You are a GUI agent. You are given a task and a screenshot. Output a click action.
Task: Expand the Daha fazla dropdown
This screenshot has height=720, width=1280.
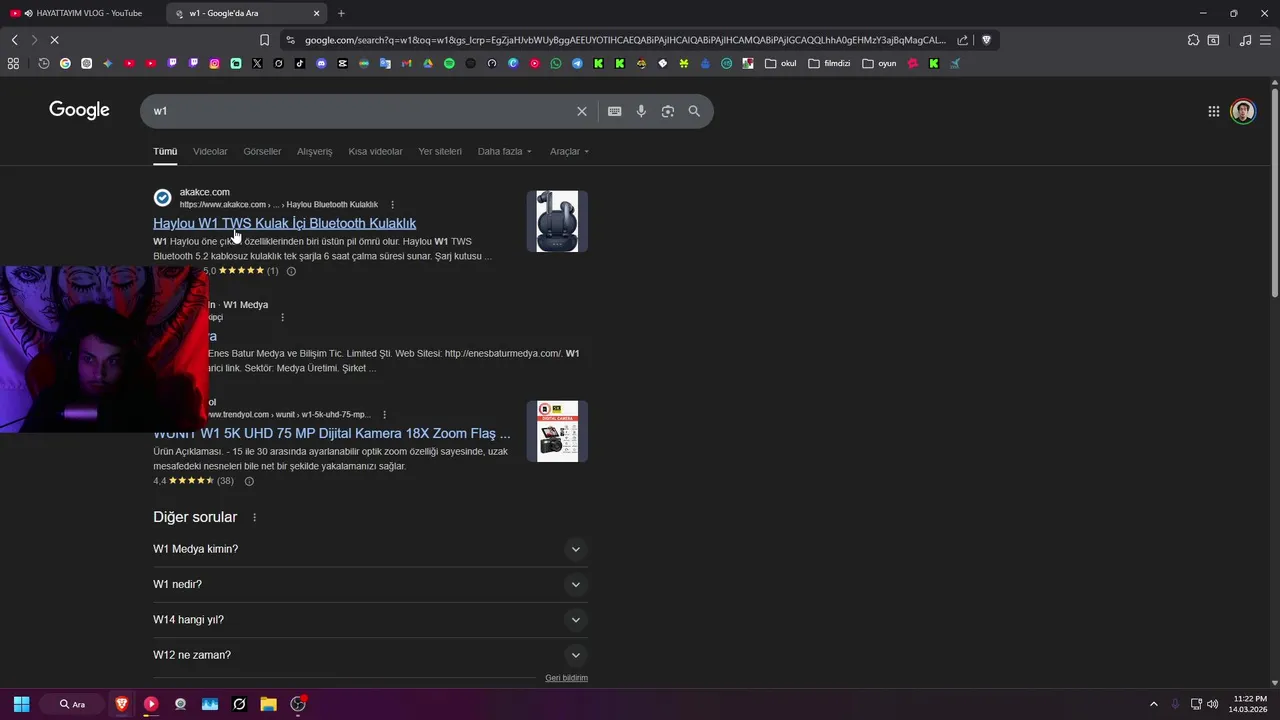pos(505,151)
